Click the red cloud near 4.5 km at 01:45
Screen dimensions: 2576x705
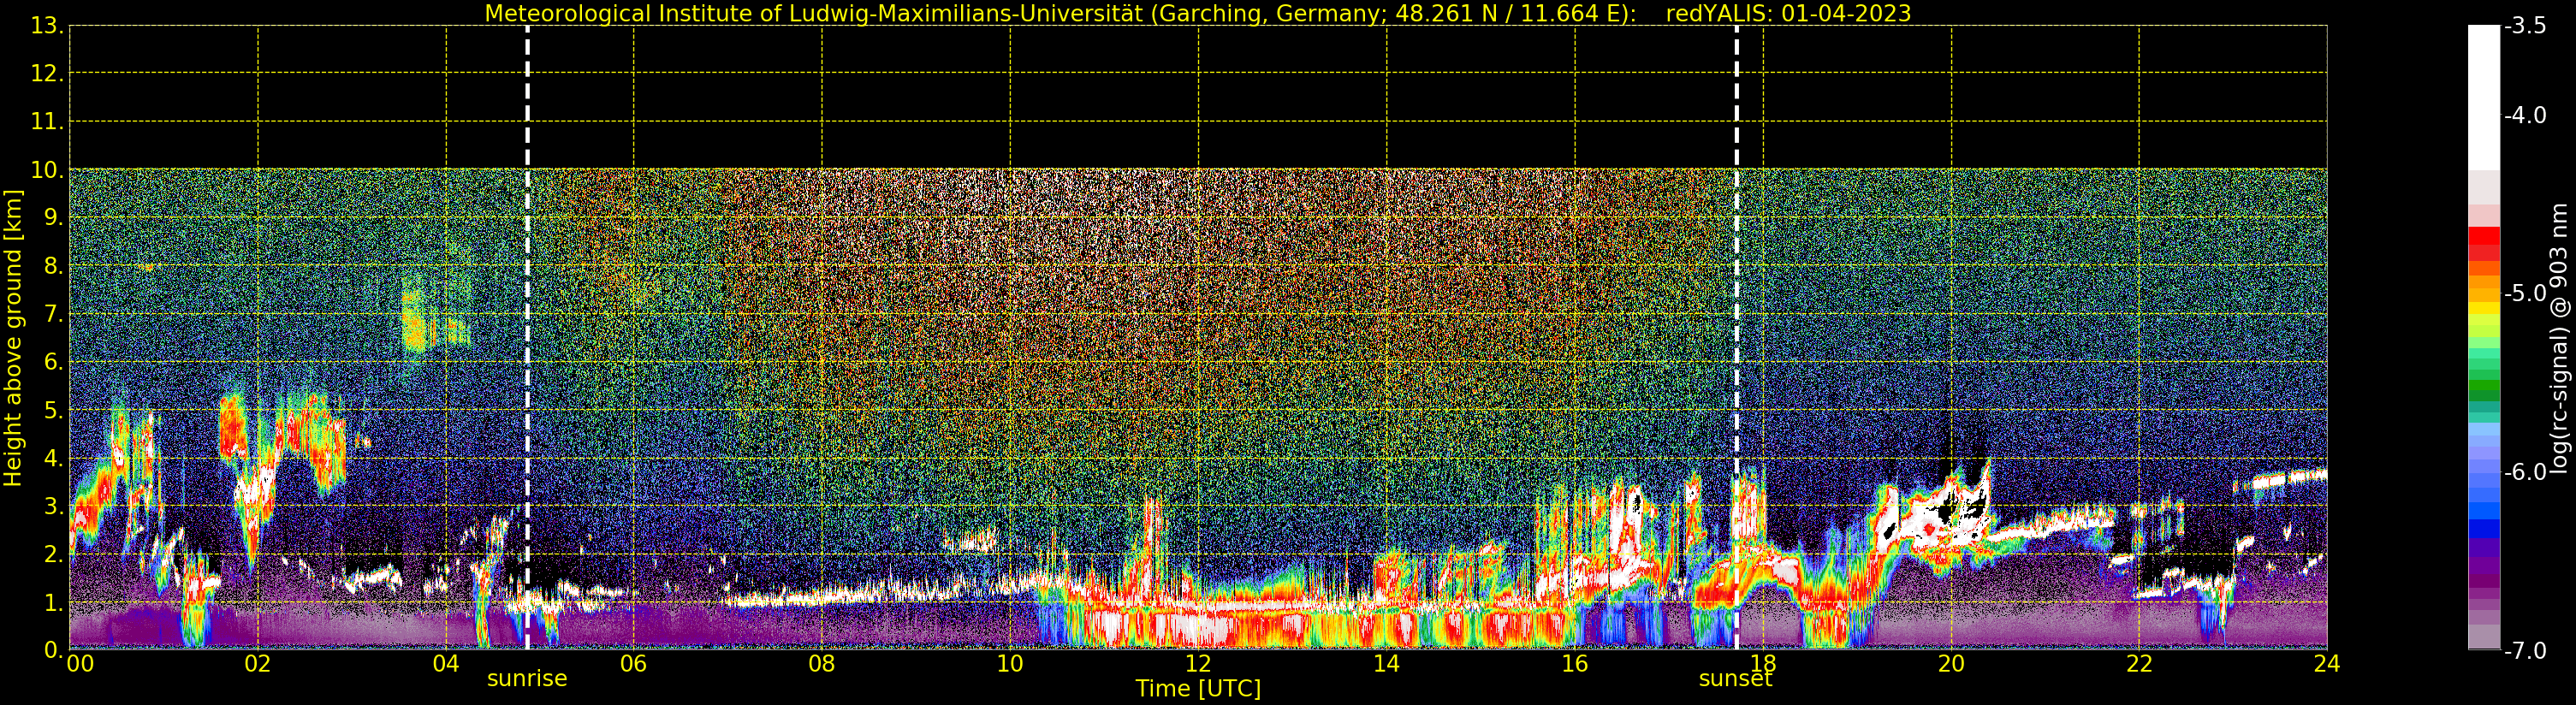click(x=232, y=428)
